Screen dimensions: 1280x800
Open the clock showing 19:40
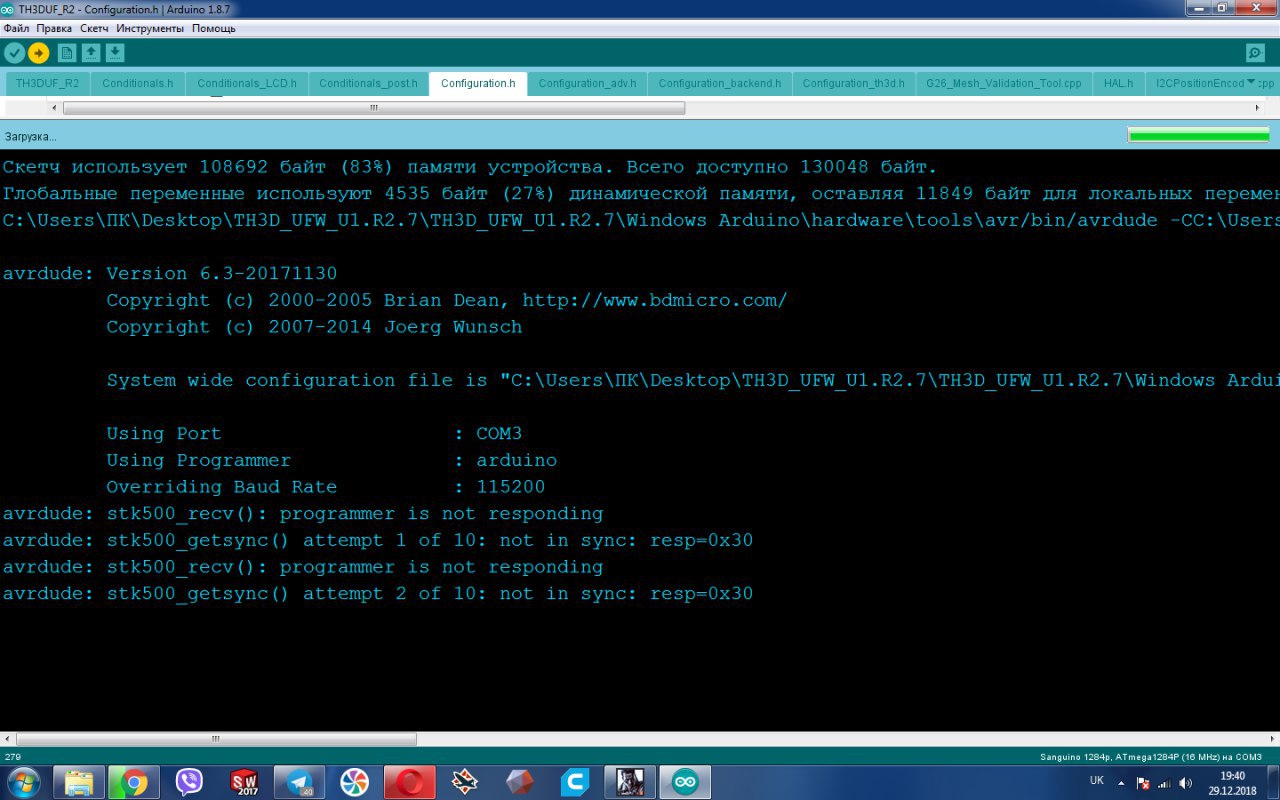coord(1232,782)
